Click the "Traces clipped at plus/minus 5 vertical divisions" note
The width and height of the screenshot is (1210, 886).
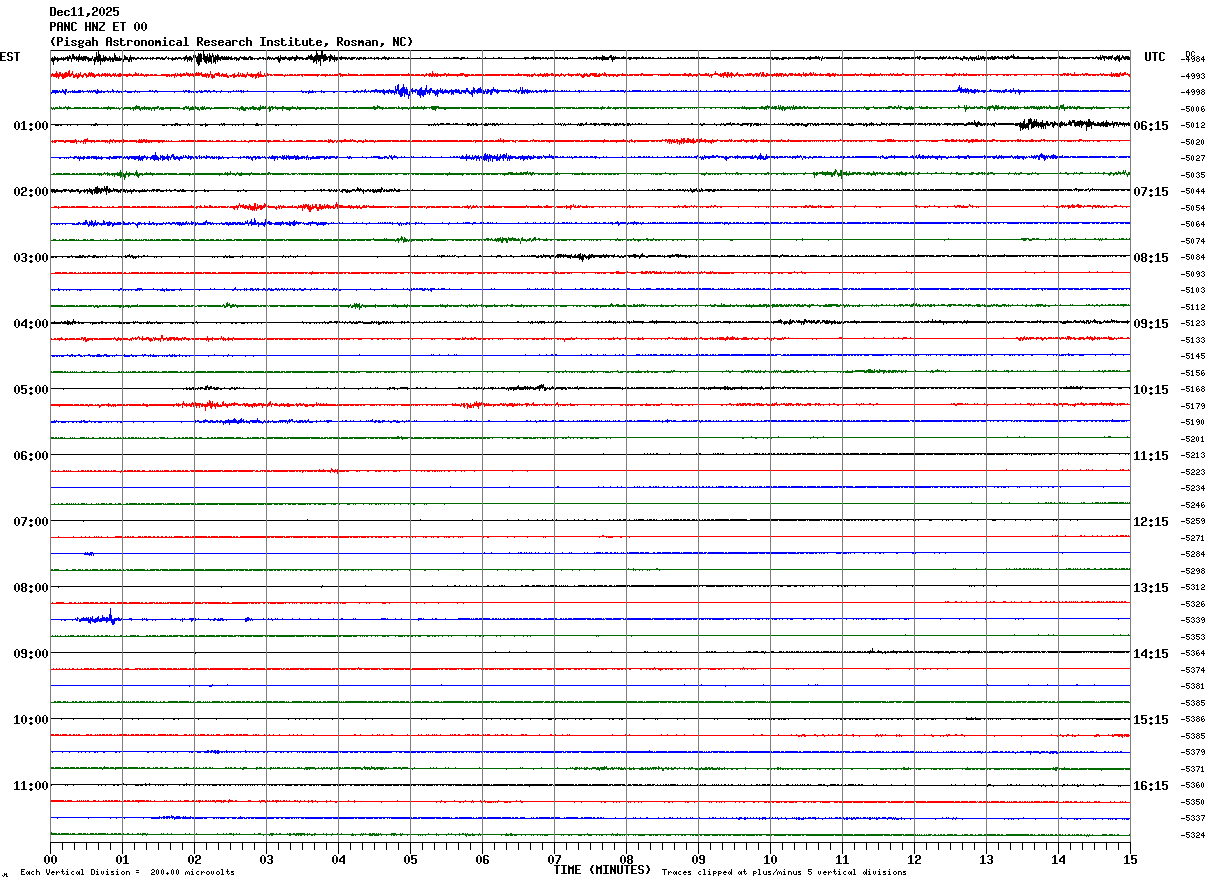tap(784, 873)
